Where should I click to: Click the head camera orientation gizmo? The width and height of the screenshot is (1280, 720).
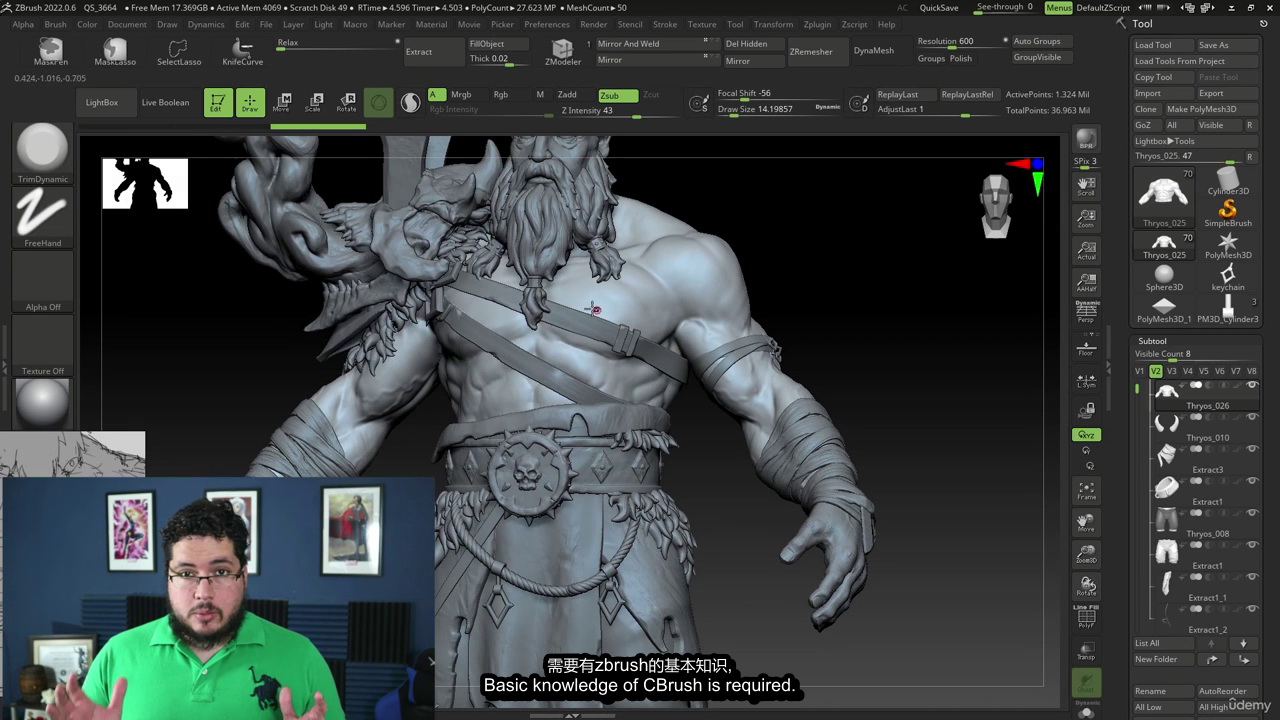click(996, 206)
